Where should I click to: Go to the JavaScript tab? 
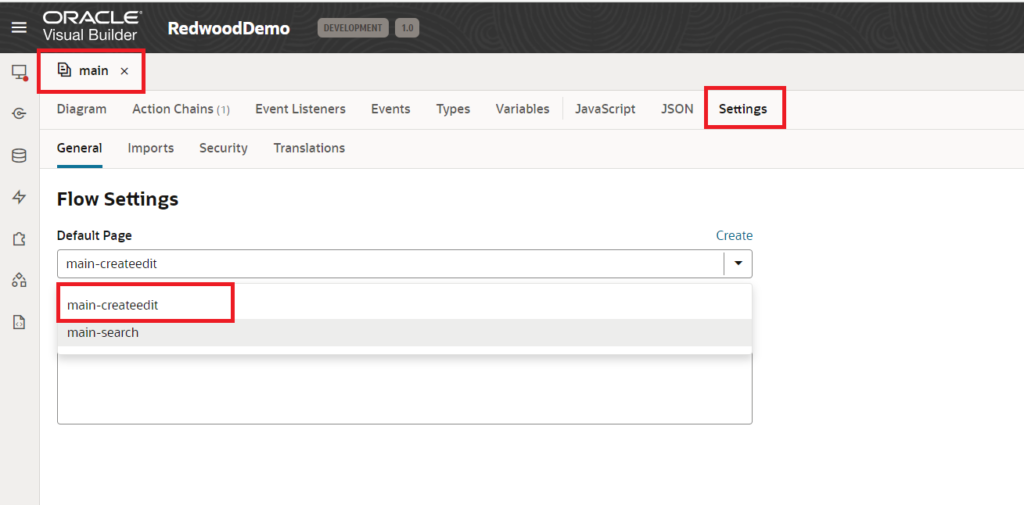pos(605,109)
